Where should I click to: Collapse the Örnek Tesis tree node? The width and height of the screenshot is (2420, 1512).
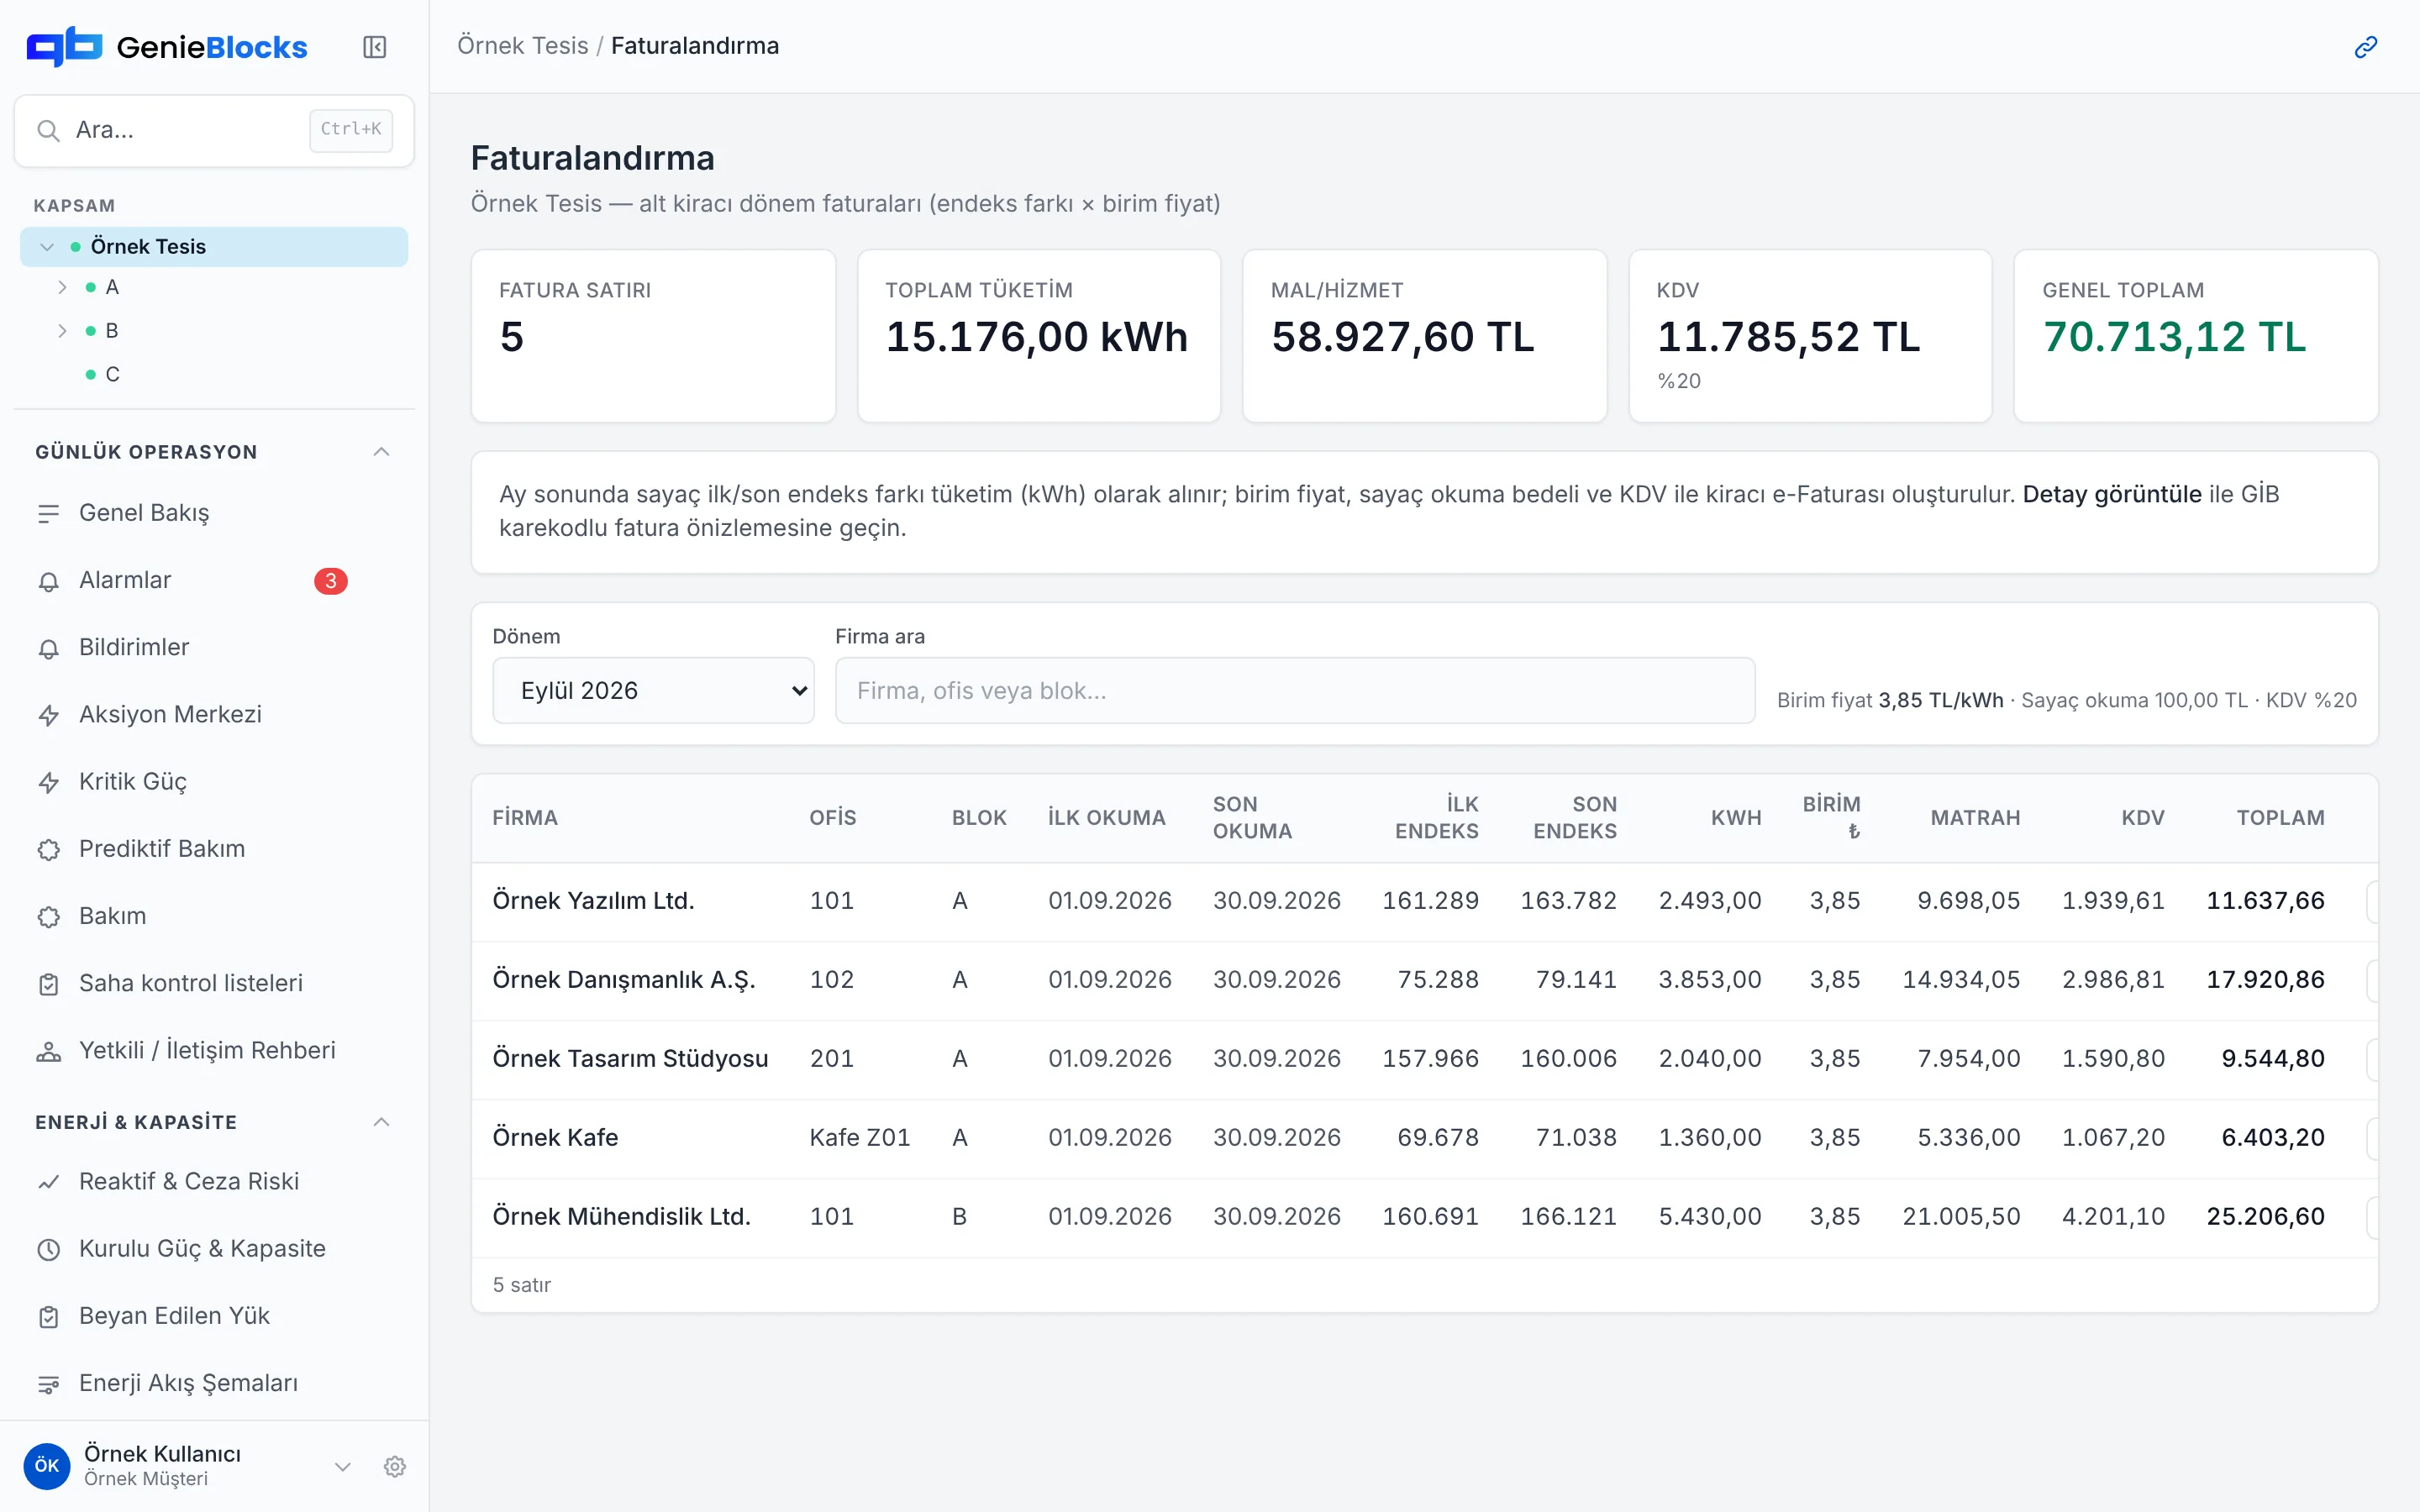click(46, 247)
